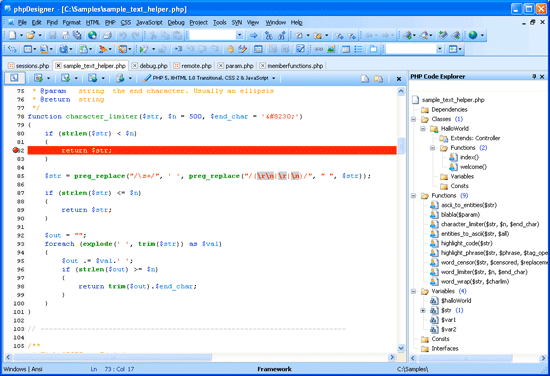Expand the $str variable node
Screen dimensions: 550x376
coord(423,310)
